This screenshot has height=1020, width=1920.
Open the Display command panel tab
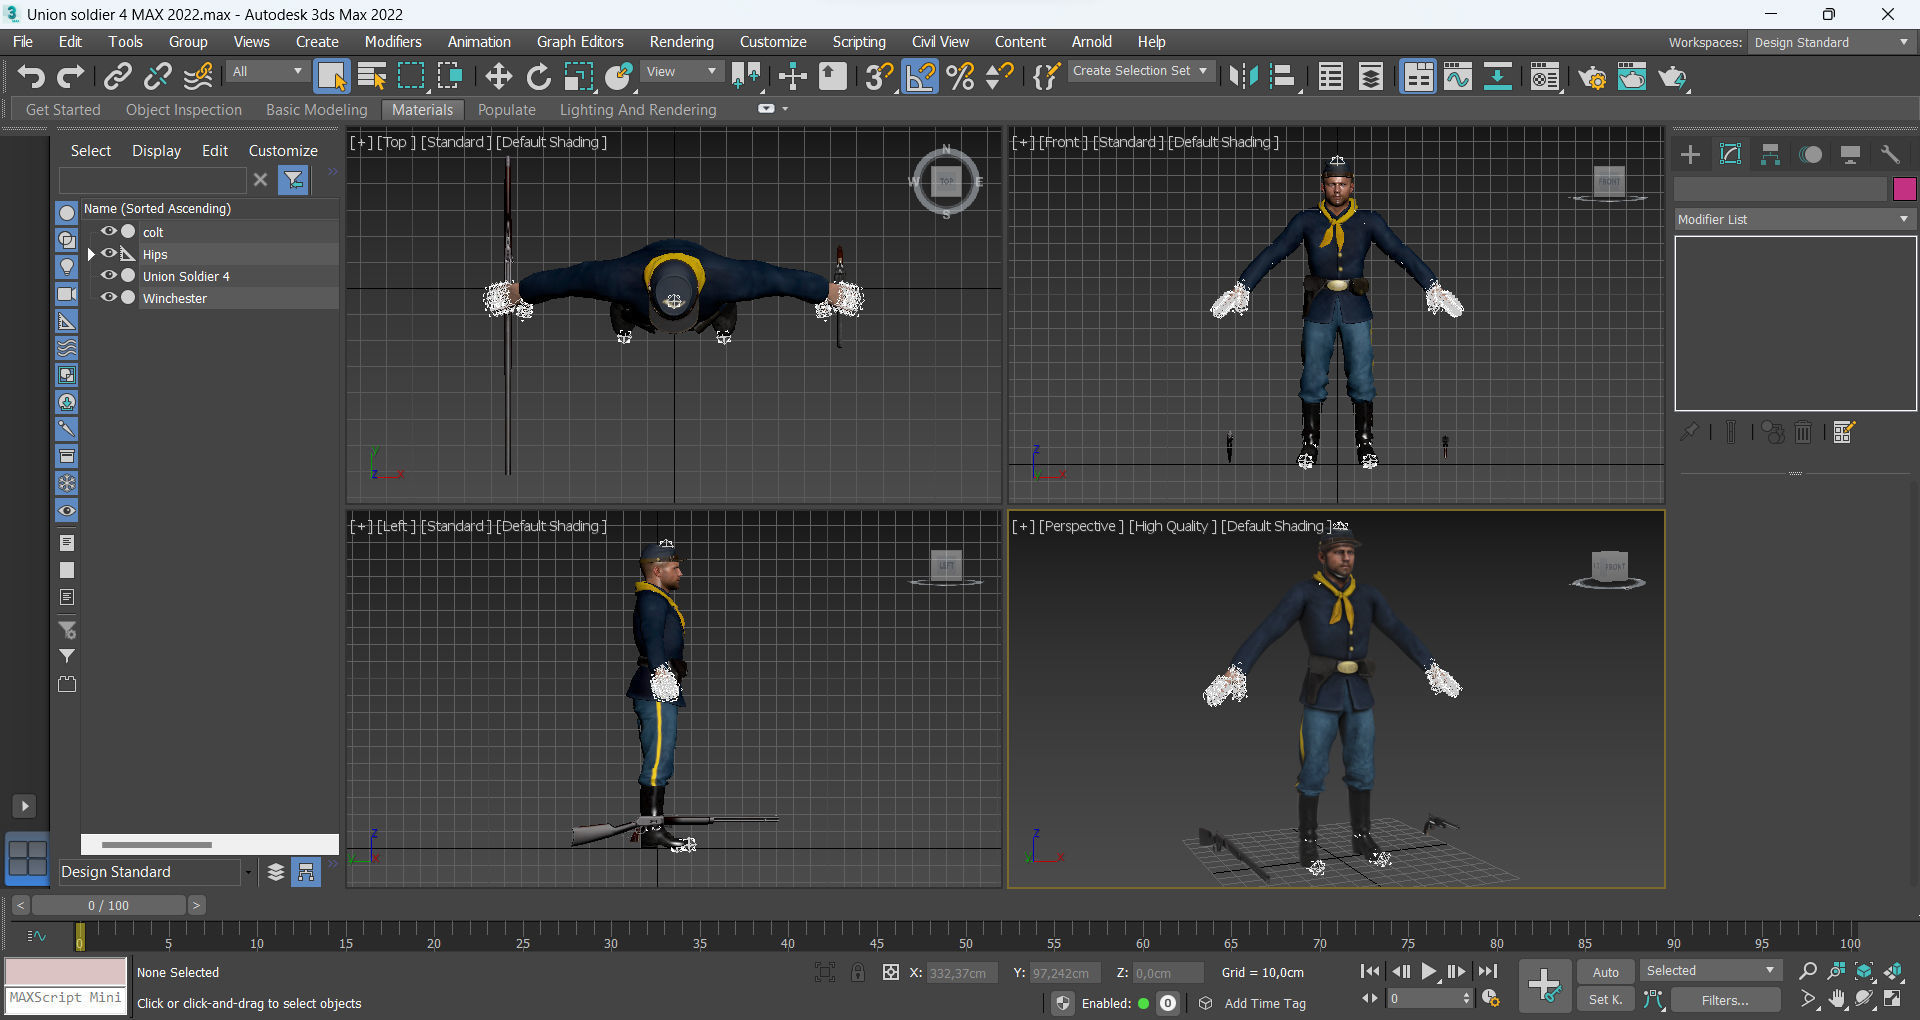1850,154
